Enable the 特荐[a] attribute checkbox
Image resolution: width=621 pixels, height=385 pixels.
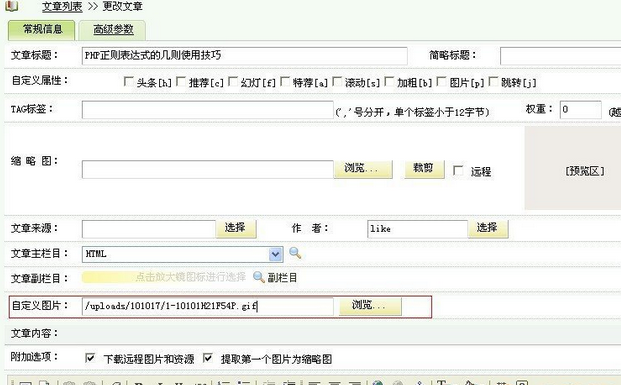(285, 82)
